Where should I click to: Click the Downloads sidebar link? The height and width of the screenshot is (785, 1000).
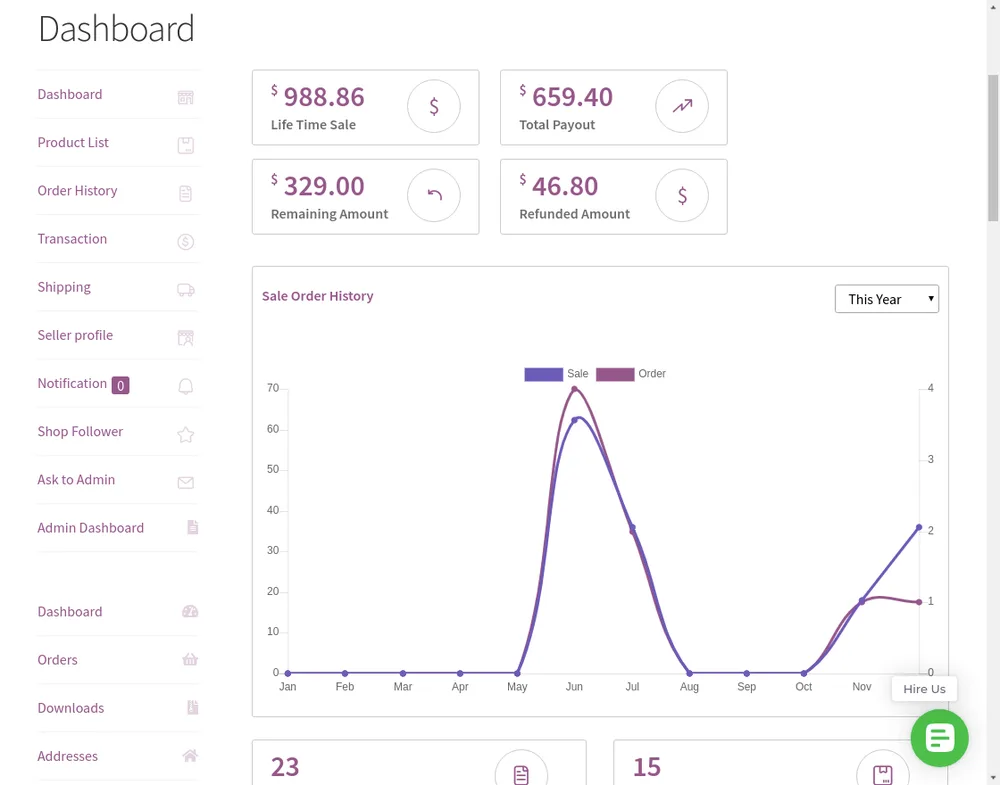tap(71, 708)
